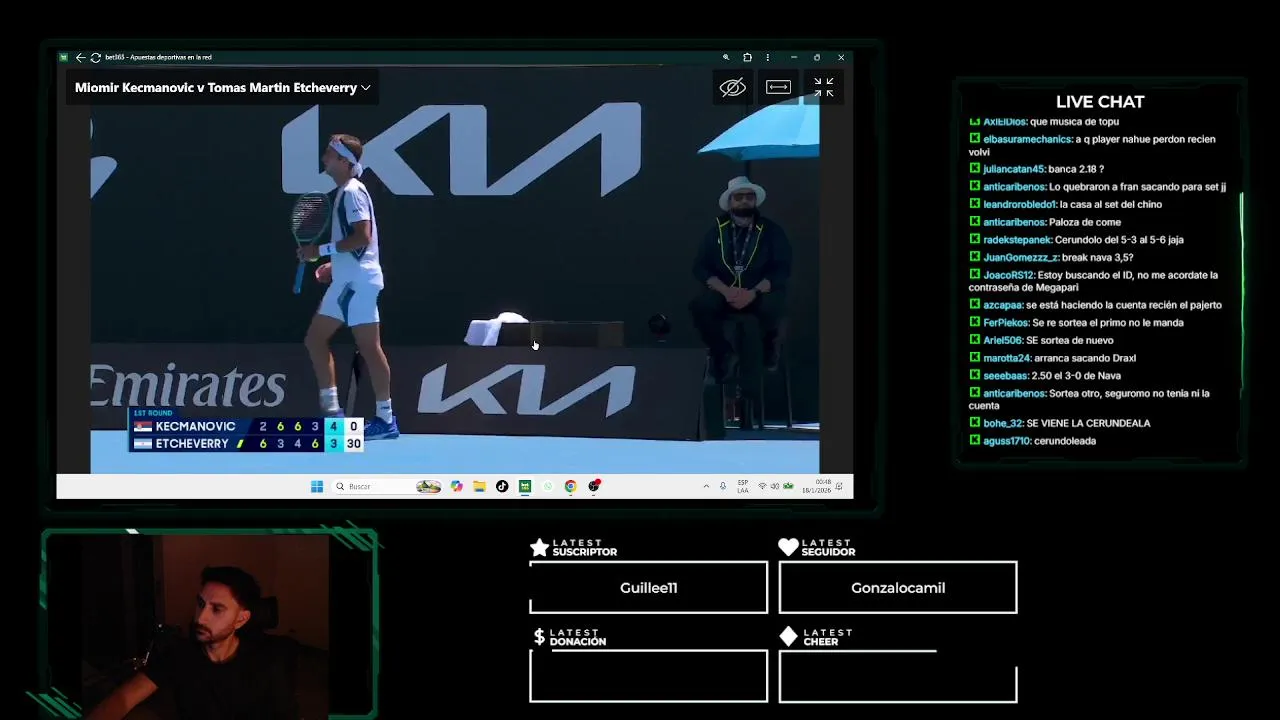Click the microphone tray icon
The width and height of the screenshot is (1280, 720).
723,486
